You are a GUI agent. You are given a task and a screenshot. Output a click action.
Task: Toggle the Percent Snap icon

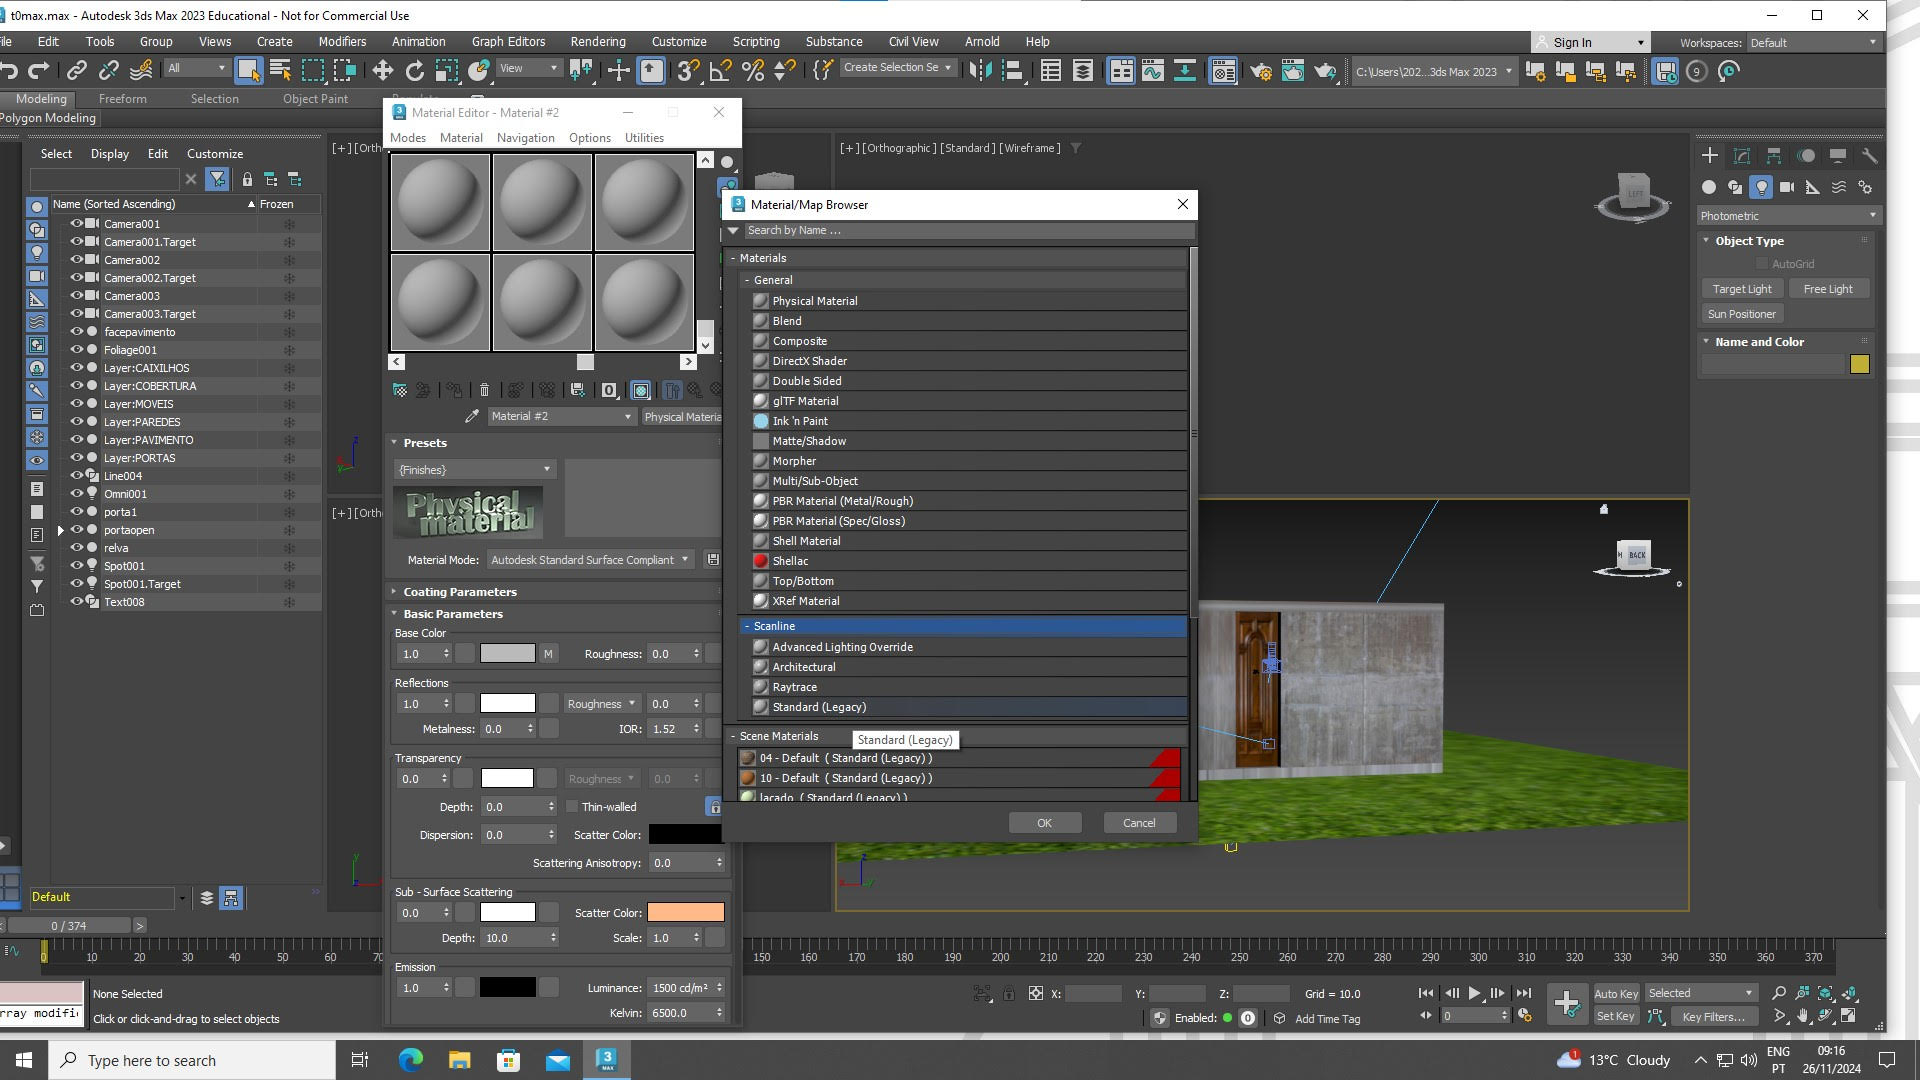pyautogui.click(x=753, y=70)
